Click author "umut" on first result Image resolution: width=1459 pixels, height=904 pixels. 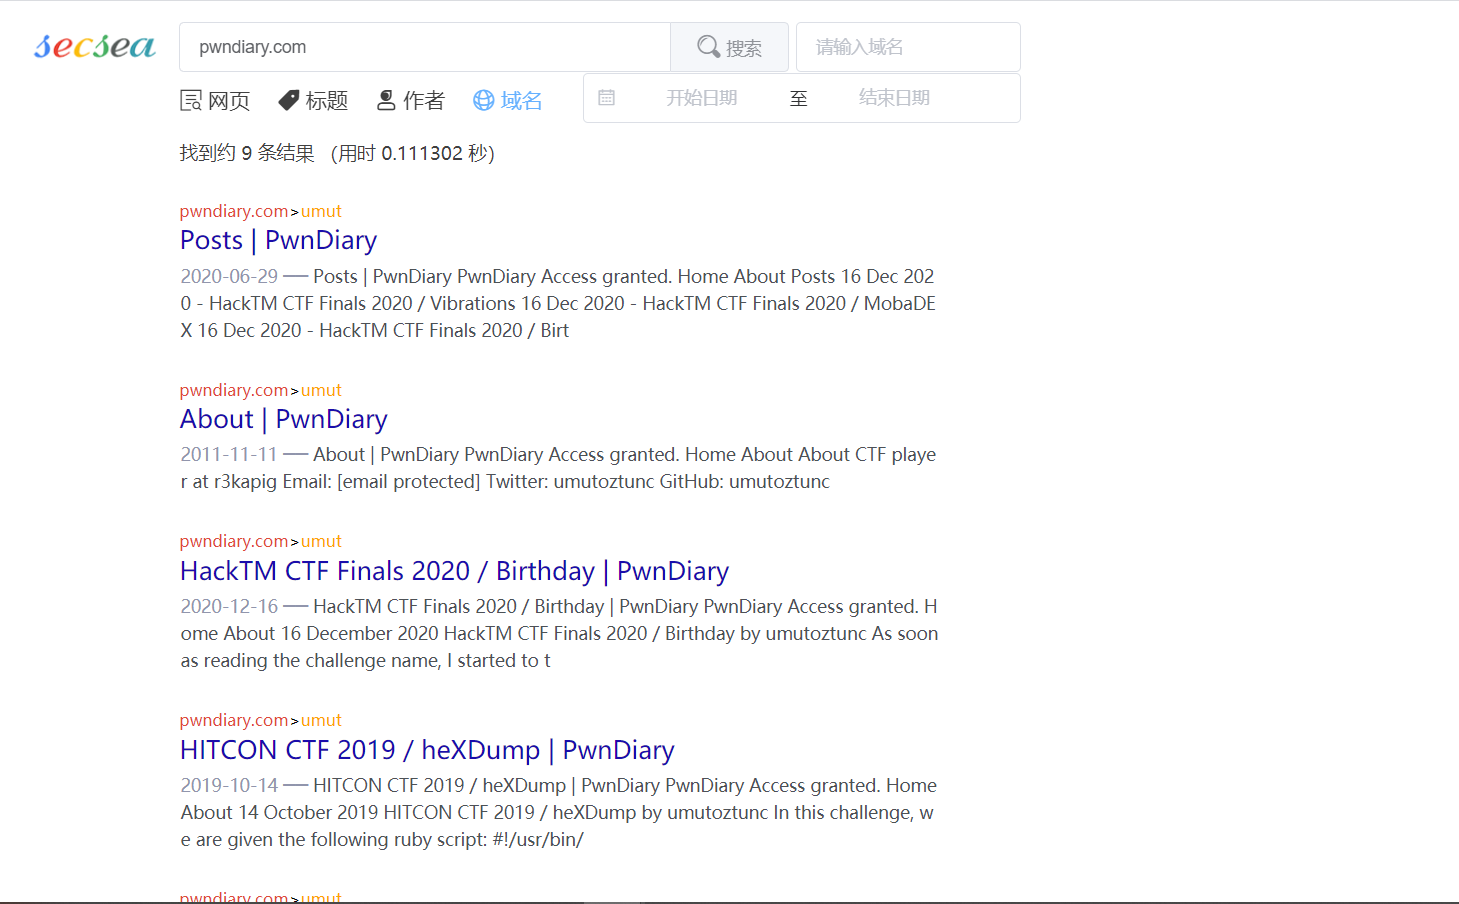click(x=321, y=211)
